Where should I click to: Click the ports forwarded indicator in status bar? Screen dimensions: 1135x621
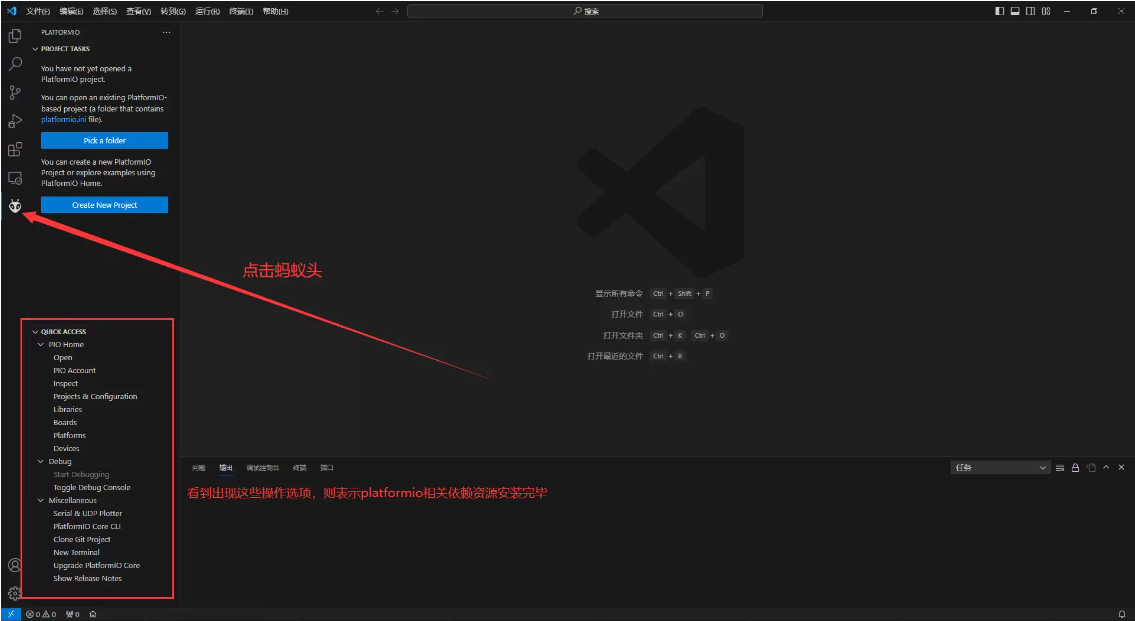(72, 614)
